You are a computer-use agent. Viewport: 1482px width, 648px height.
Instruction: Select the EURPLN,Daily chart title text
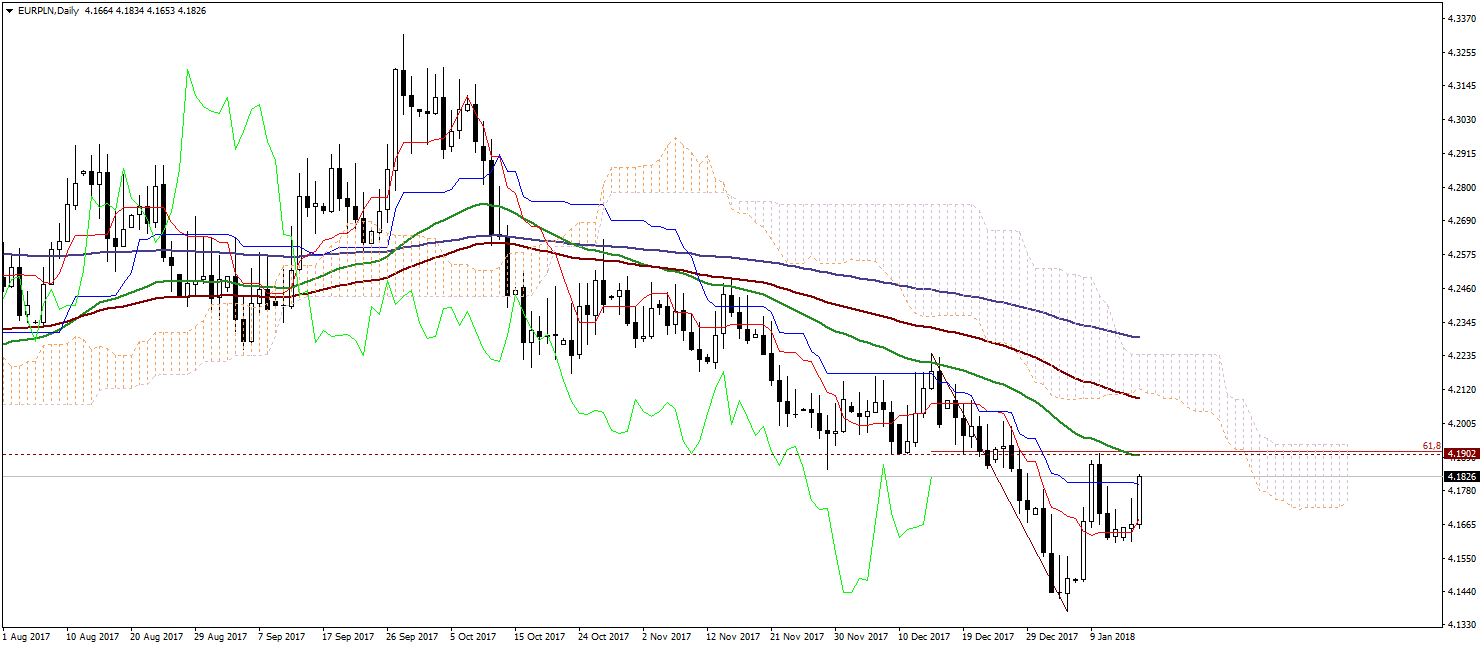pos(50,11)
